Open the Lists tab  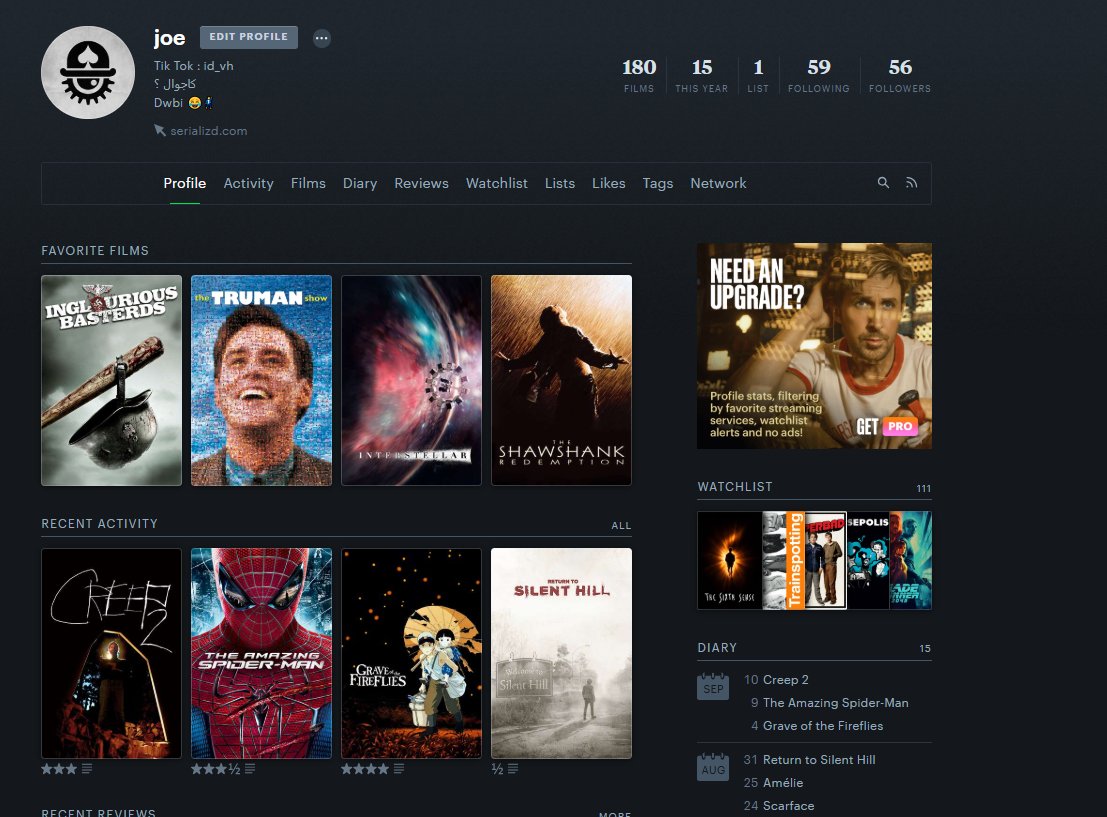coord(560,183)
